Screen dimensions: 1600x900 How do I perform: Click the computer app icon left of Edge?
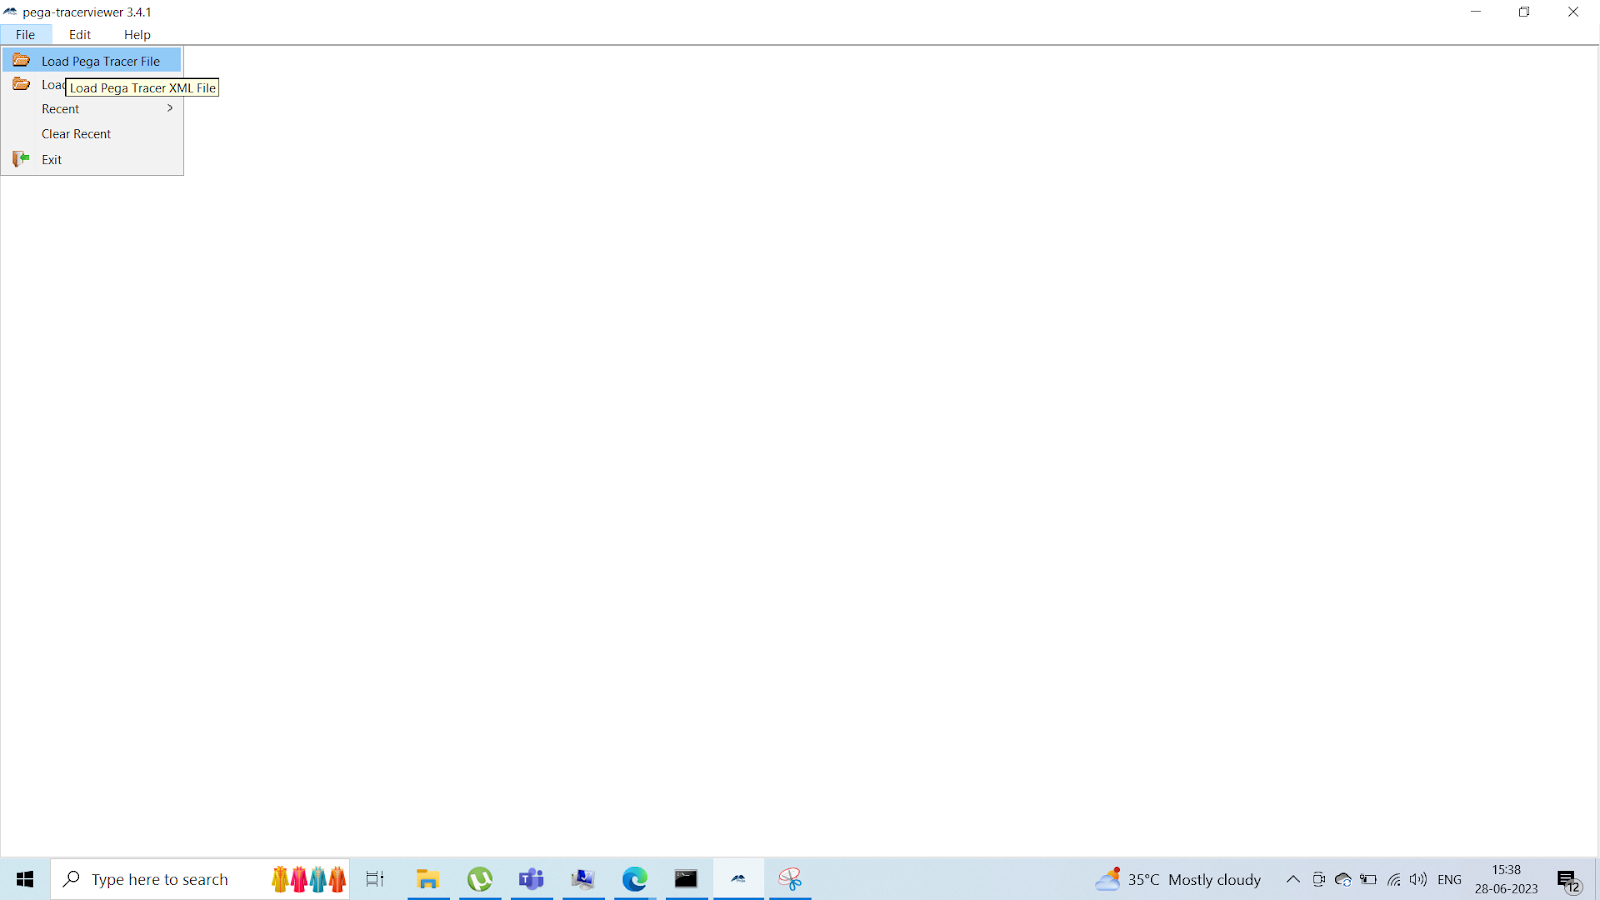click(583, 879)
